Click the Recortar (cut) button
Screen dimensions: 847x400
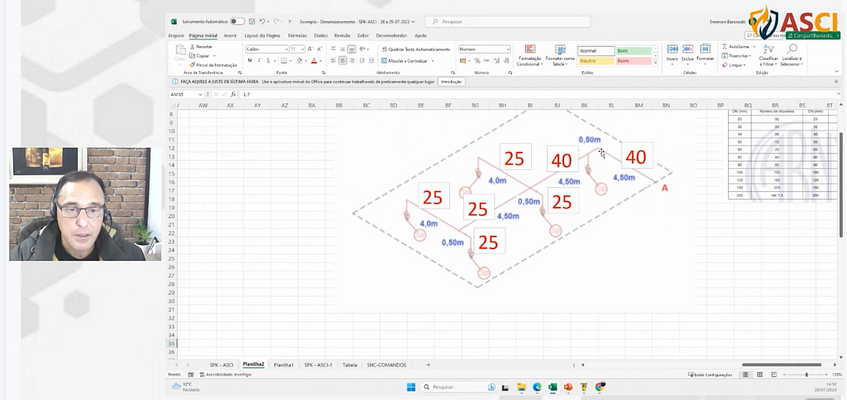(x=201, y=47)
